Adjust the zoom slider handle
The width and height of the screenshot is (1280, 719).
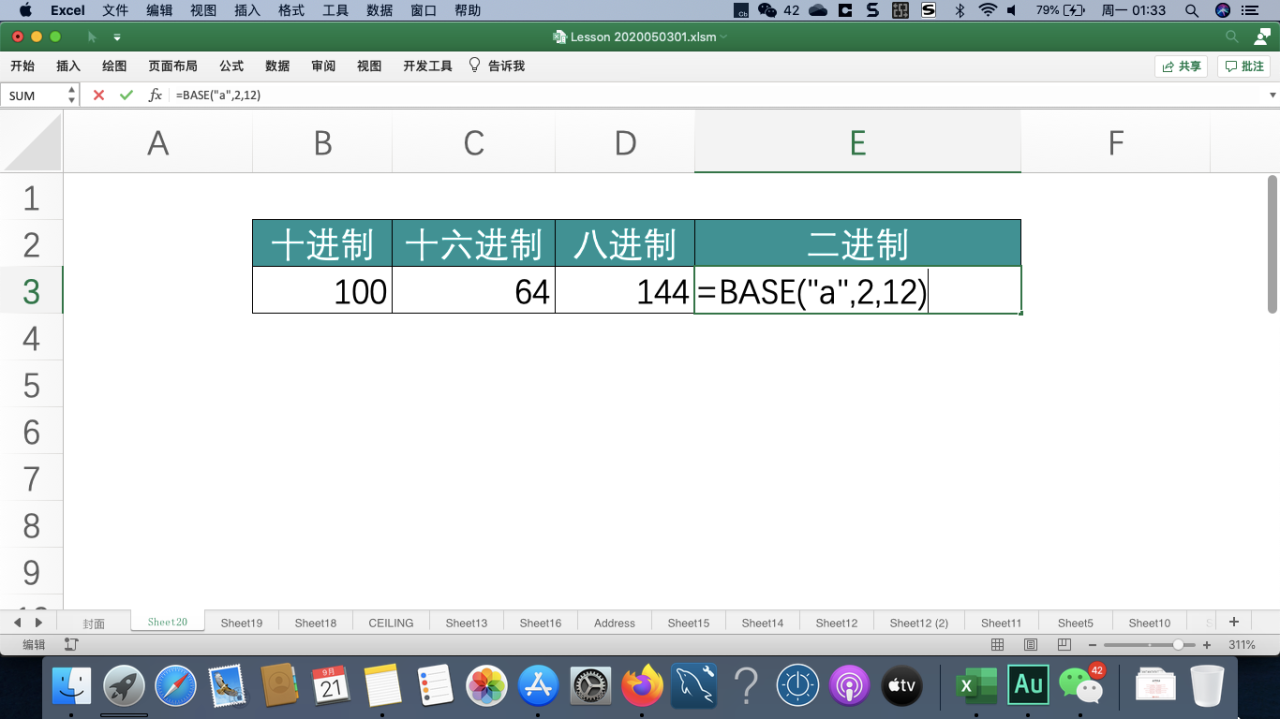[x=1179, y=645]
